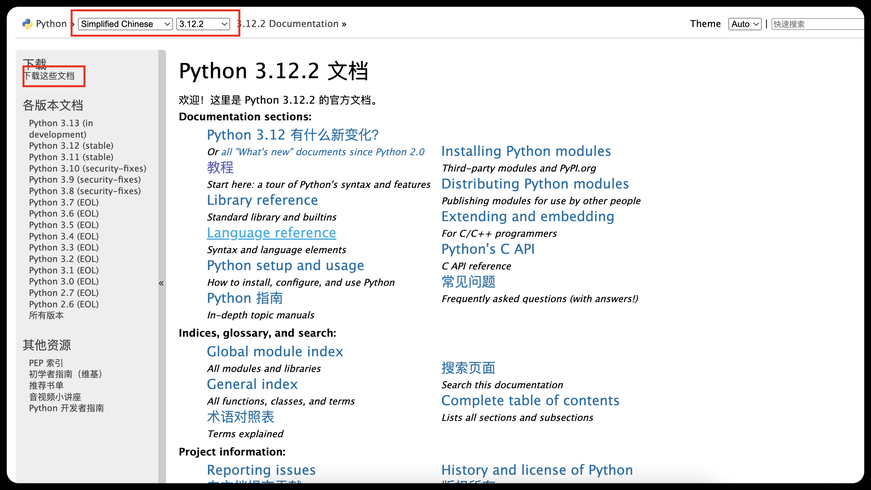Click 下载这些文档 download link
The width and height of the screenshot is (871, 490).
49,76
